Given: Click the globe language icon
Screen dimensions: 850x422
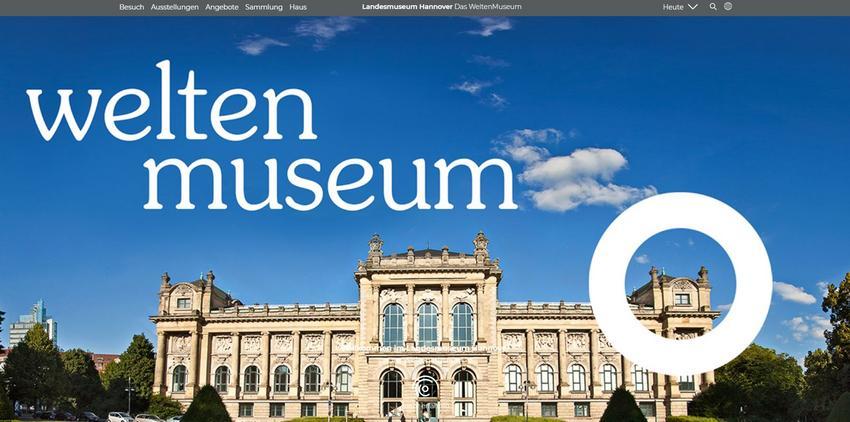Looking at the screenshot, I should click(728, 7).
